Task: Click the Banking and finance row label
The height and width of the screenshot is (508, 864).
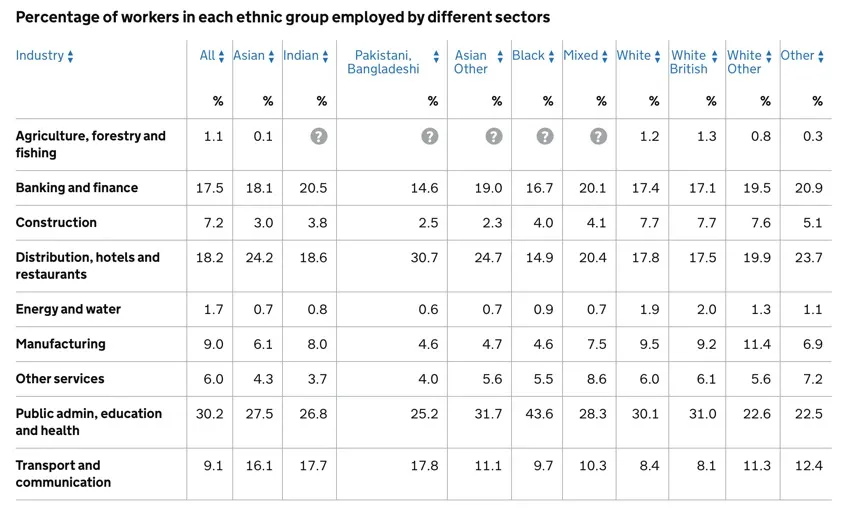Action: tap(77, 188)
